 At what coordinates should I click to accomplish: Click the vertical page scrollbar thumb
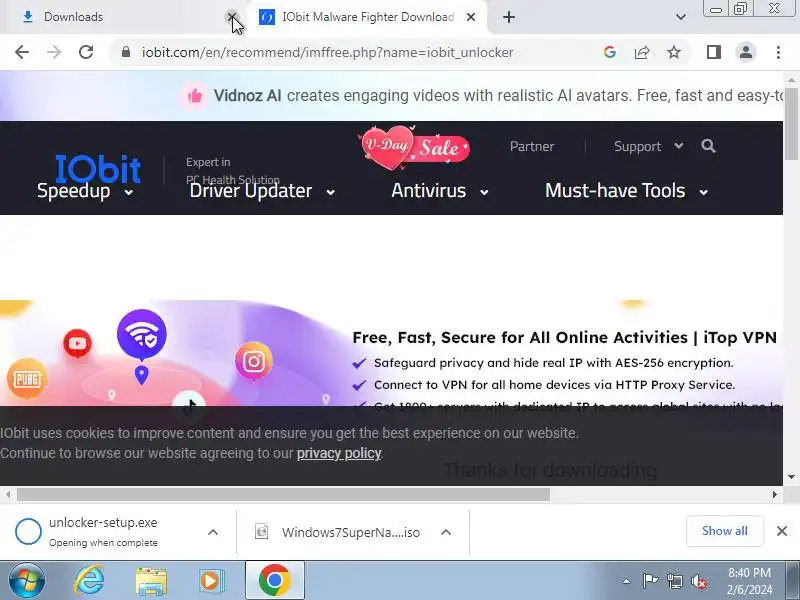pyautogui.click(x=791, y=123)
